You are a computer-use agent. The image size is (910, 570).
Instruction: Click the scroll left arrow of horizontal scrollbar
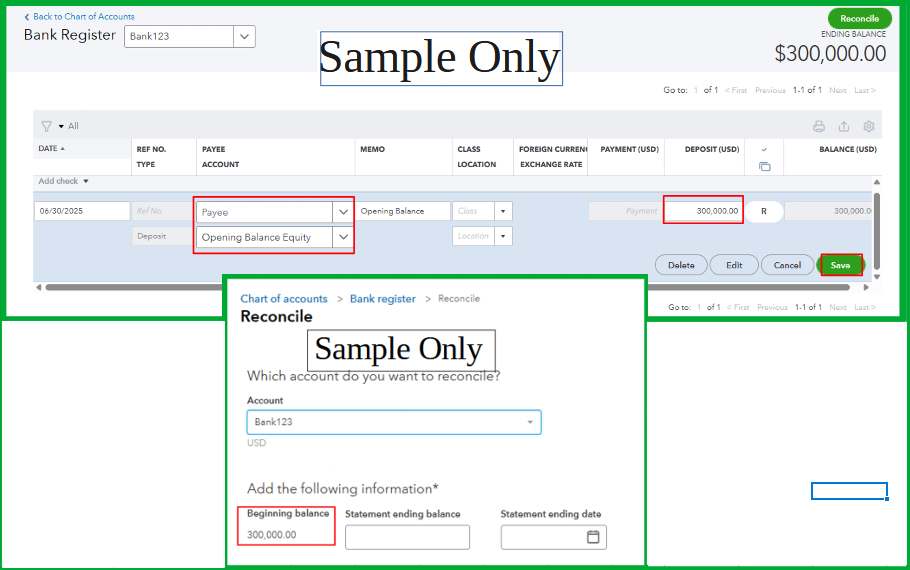(38, 287)
